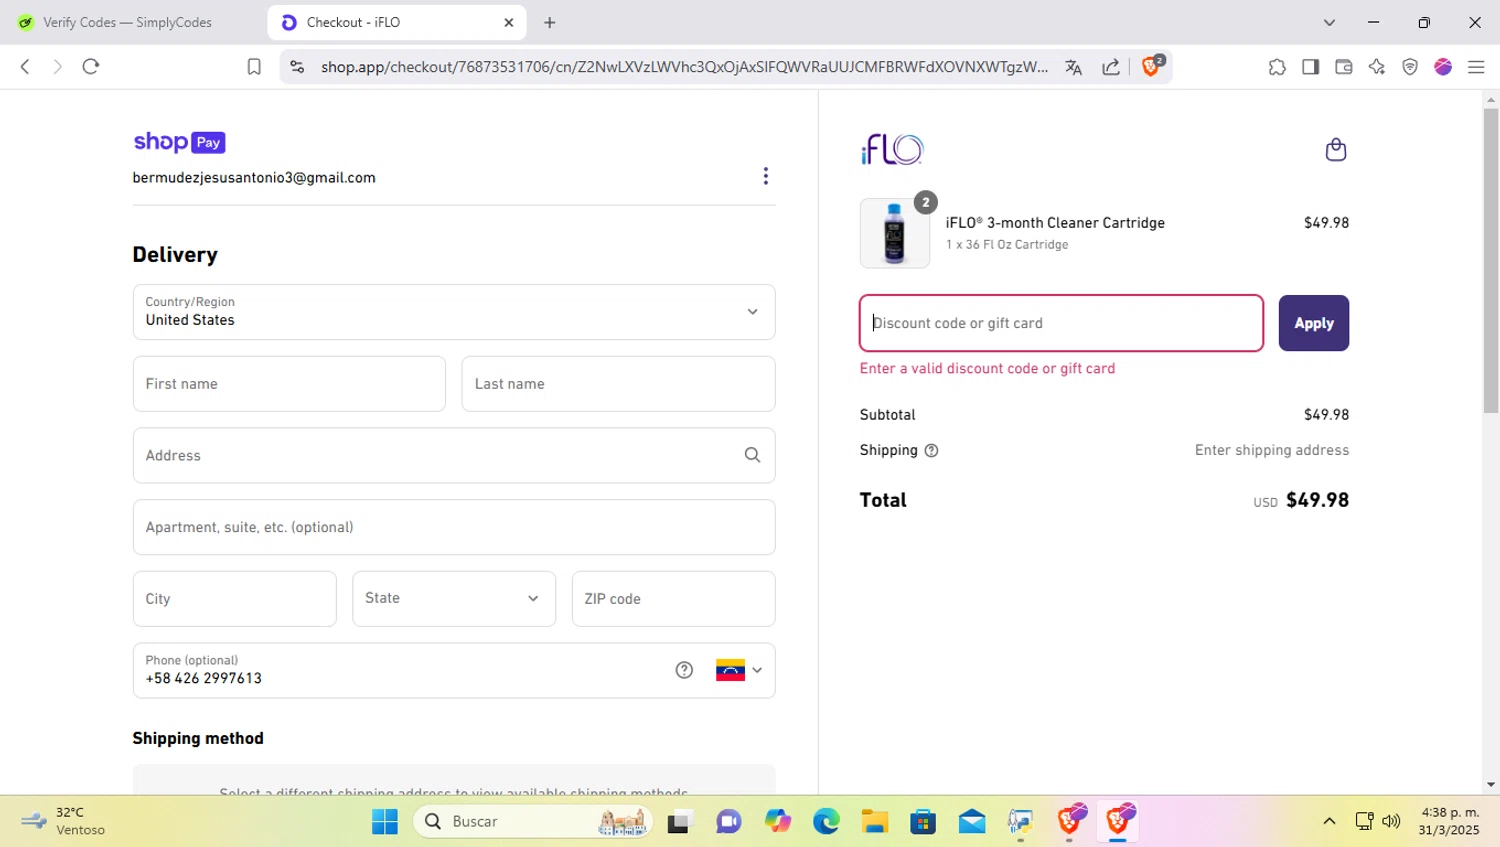1500x847 pixels.
Task: Open Windows Start menu
Action: (x=385, y=821)
